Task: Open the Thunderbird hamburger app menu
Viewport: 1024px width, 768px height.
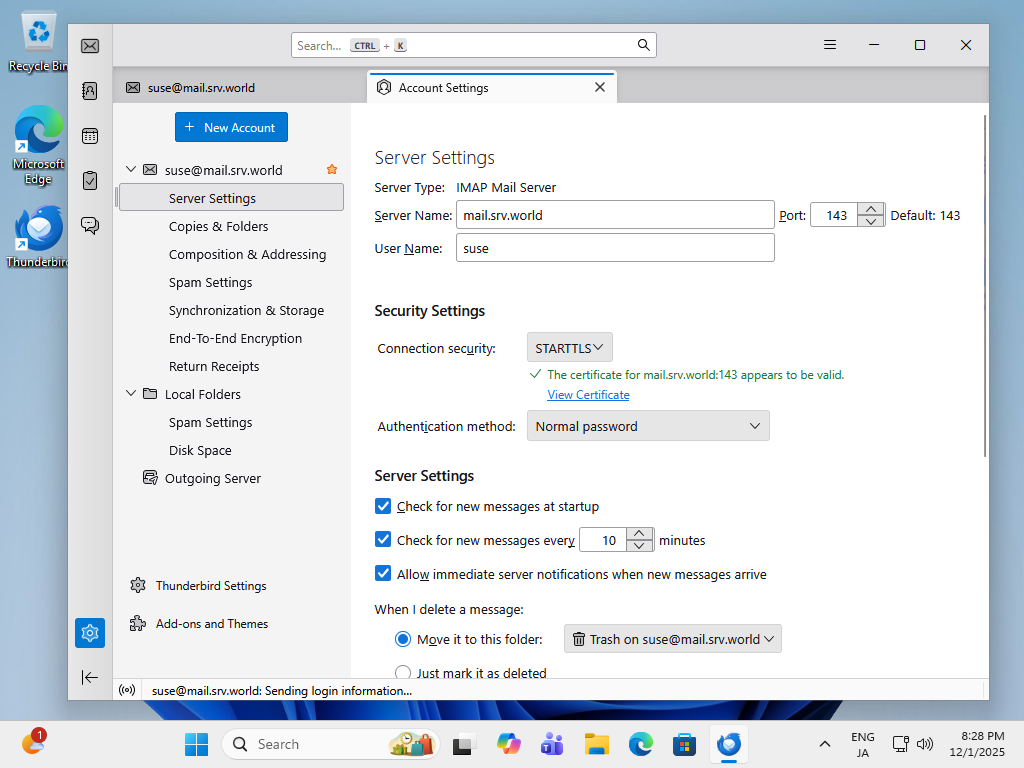Action: 830,45
